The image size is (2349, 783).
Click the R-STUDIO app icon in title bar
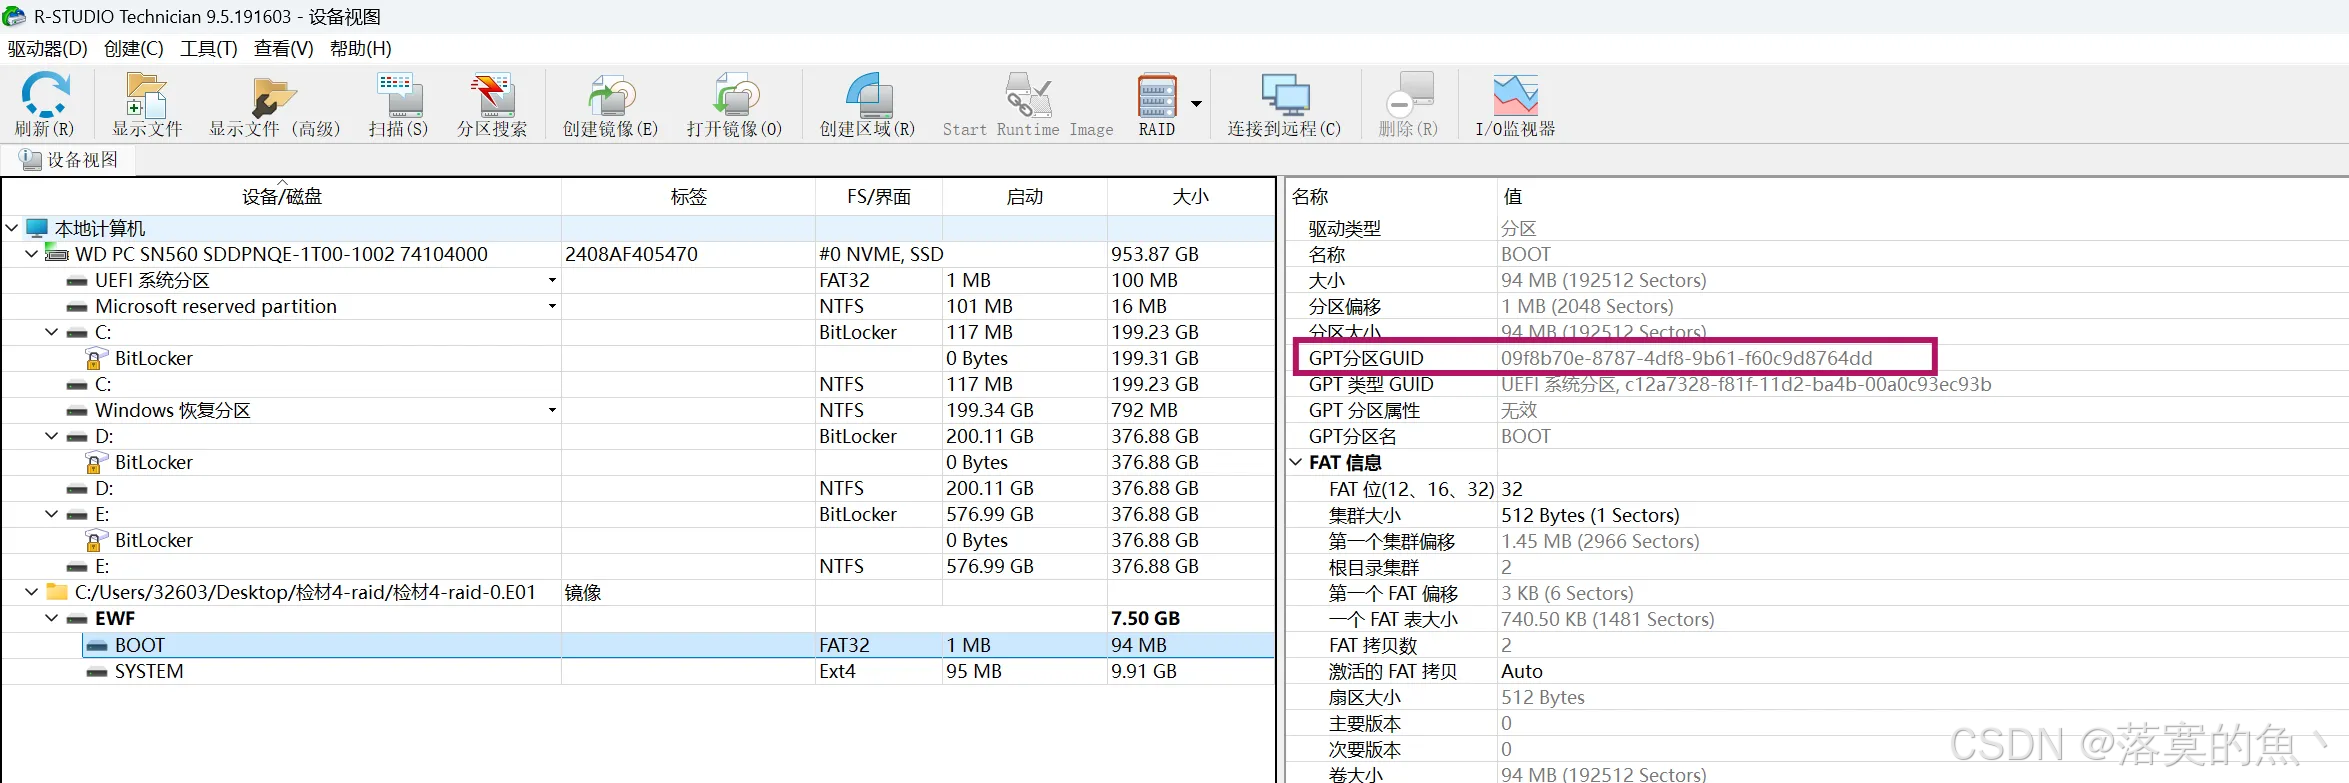click(14, 16)
